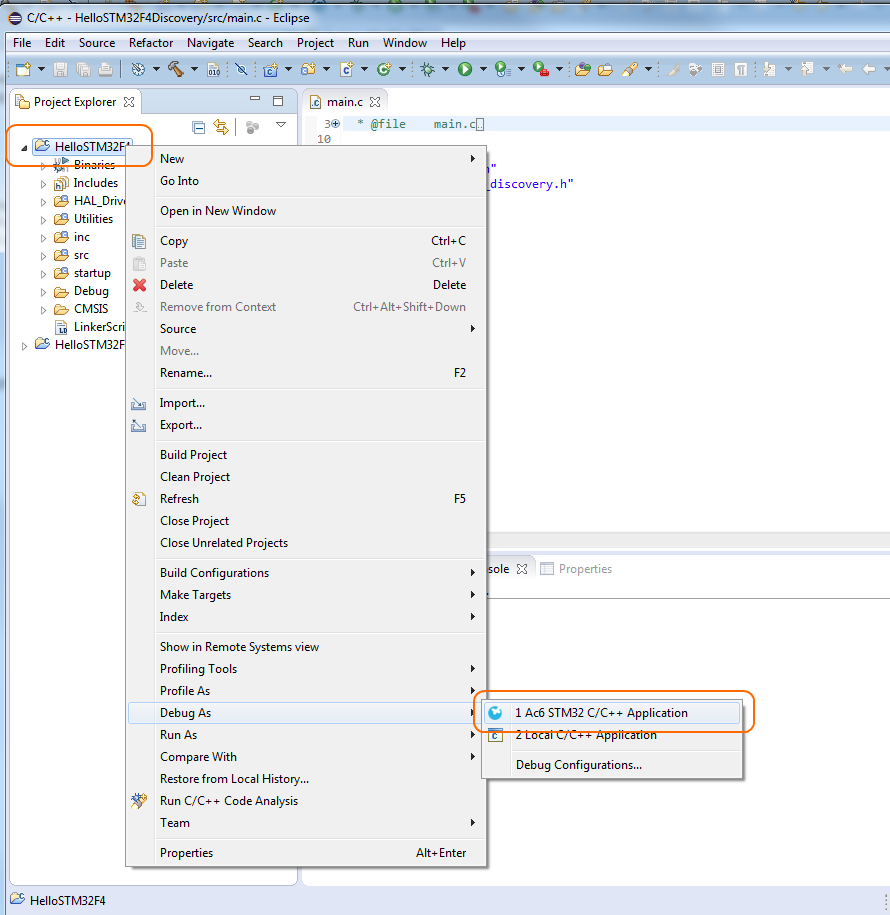890x915 pixels.
Task: Open Project Explorer view menu triangle
Action: pyautogui.click(x=281, y=125)
